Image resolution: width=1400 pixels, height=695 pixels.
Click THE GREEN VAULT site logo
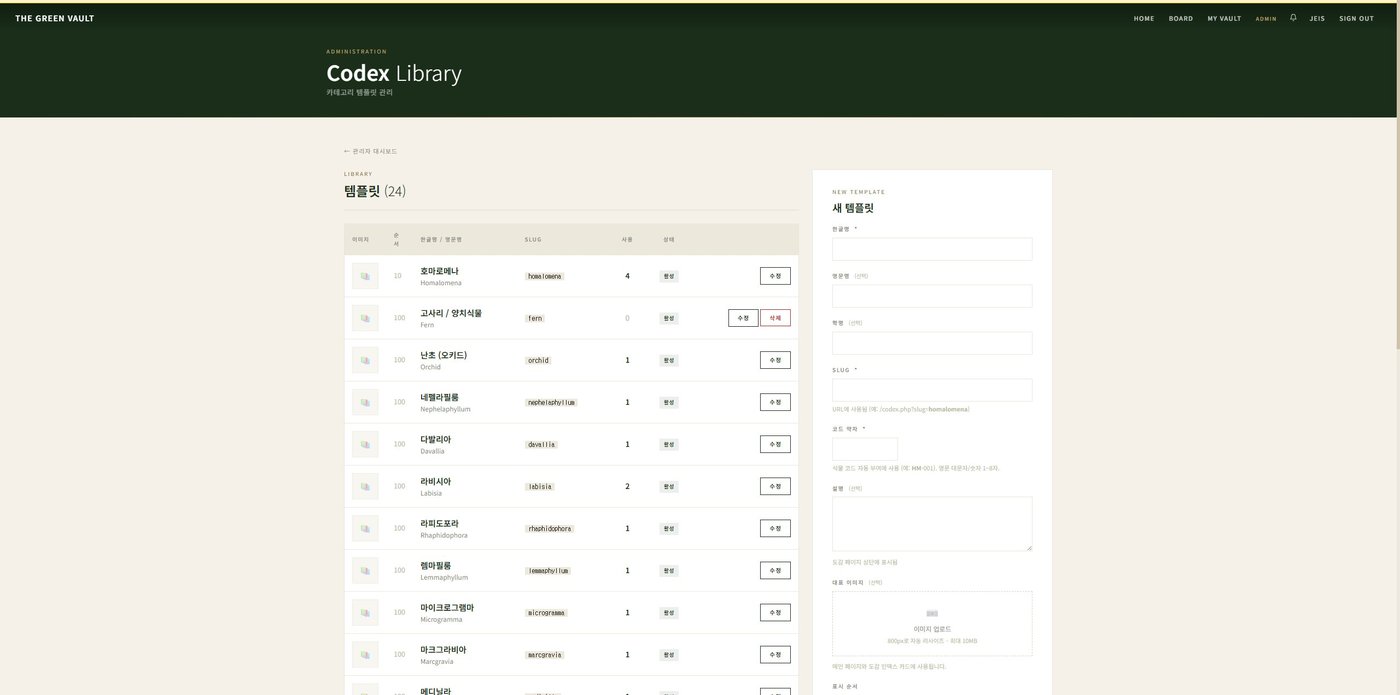[x=55, y=18]
